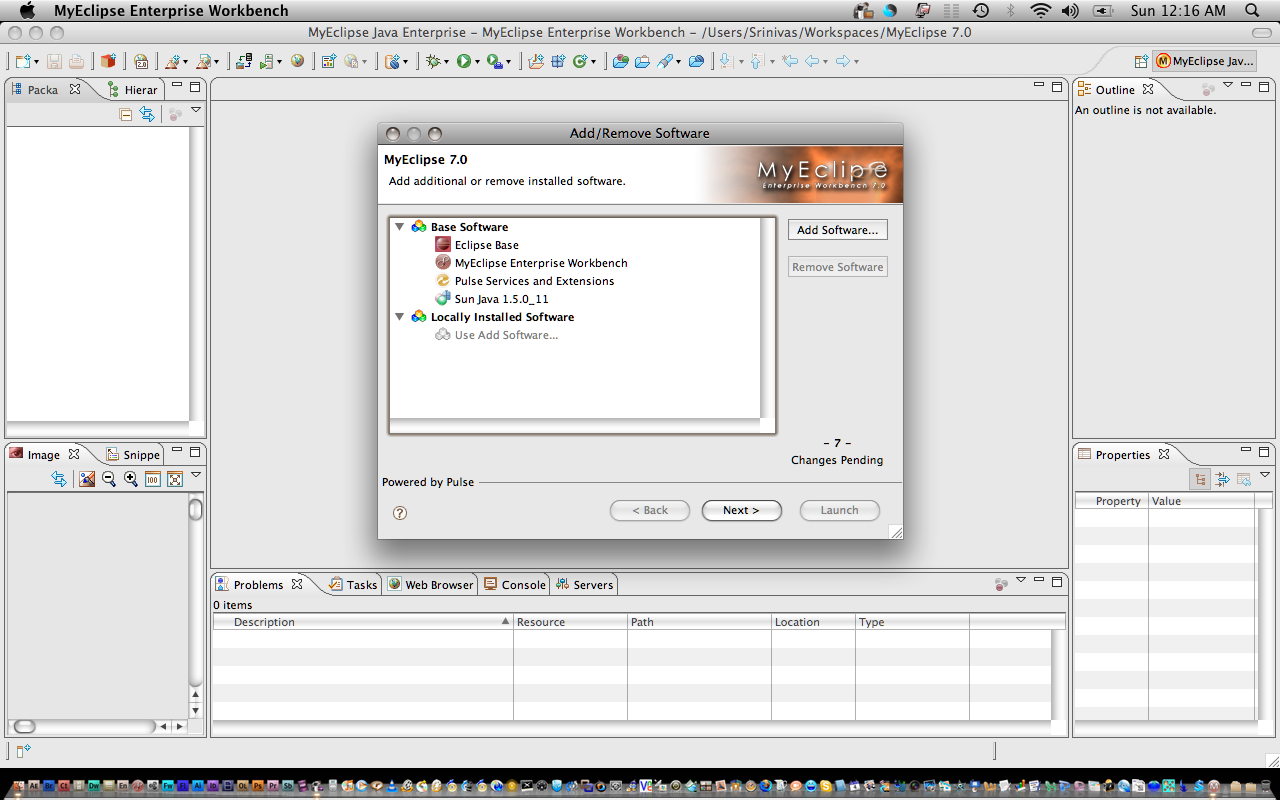Toggle Show Categories in Properties view
Image resolution: width=1280 pixels, height=800 pixels.
pos(1200,479)
